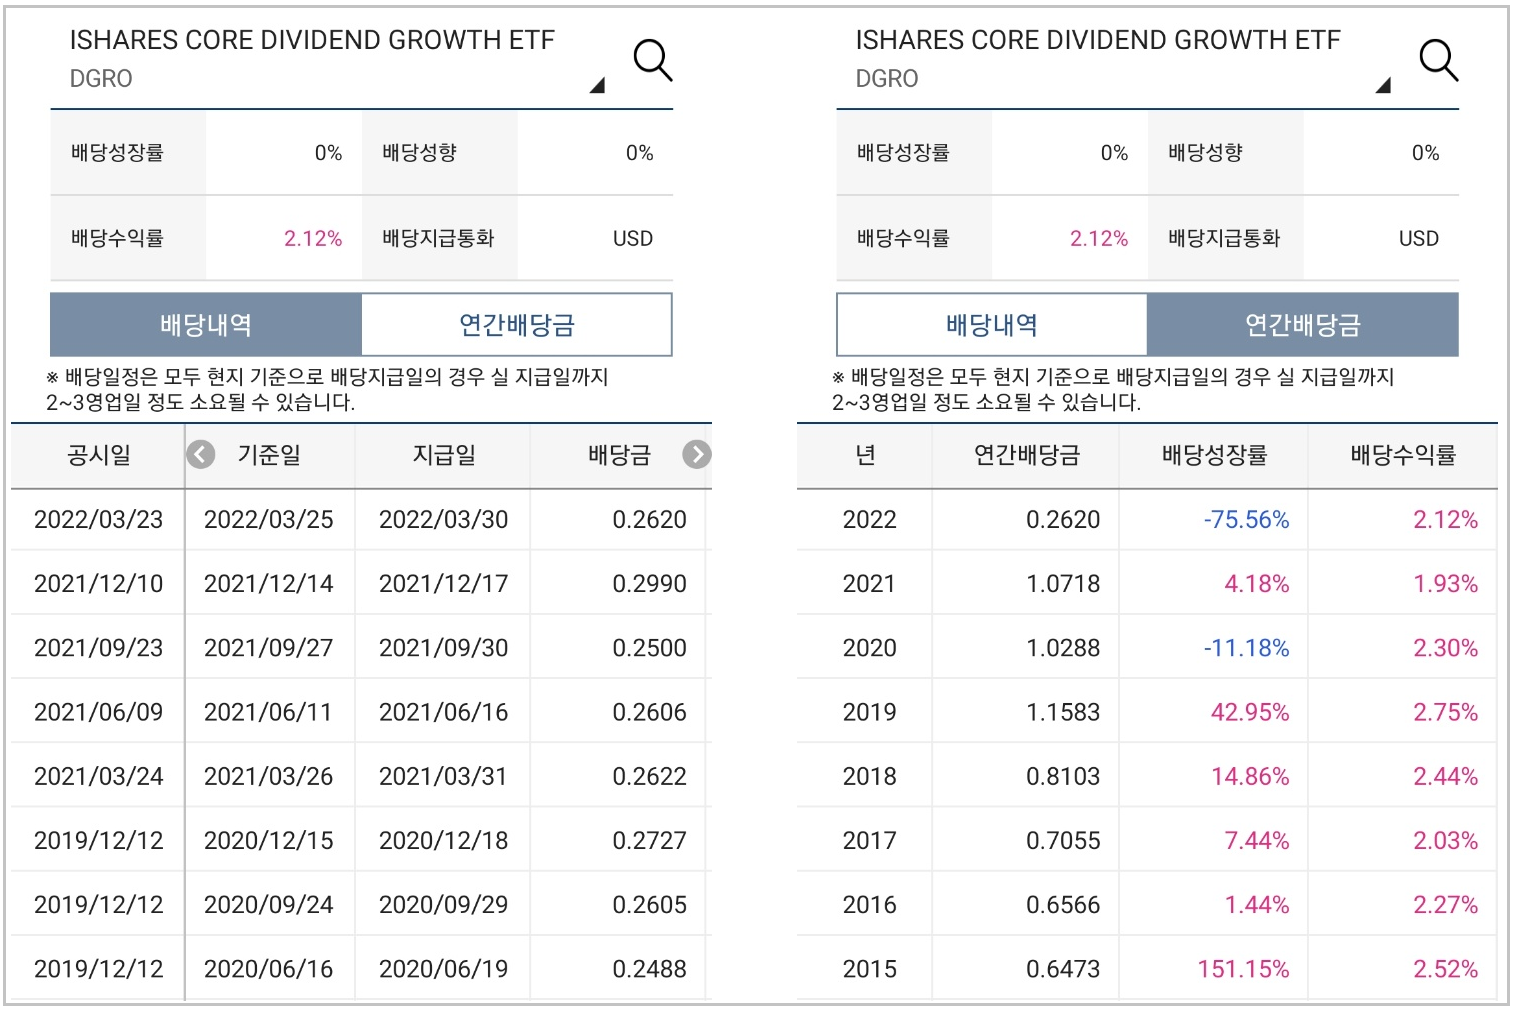This screenshot has width=1513, height=1009.
Task: Click the search magnifier in left panel
Action: (653, 60)
